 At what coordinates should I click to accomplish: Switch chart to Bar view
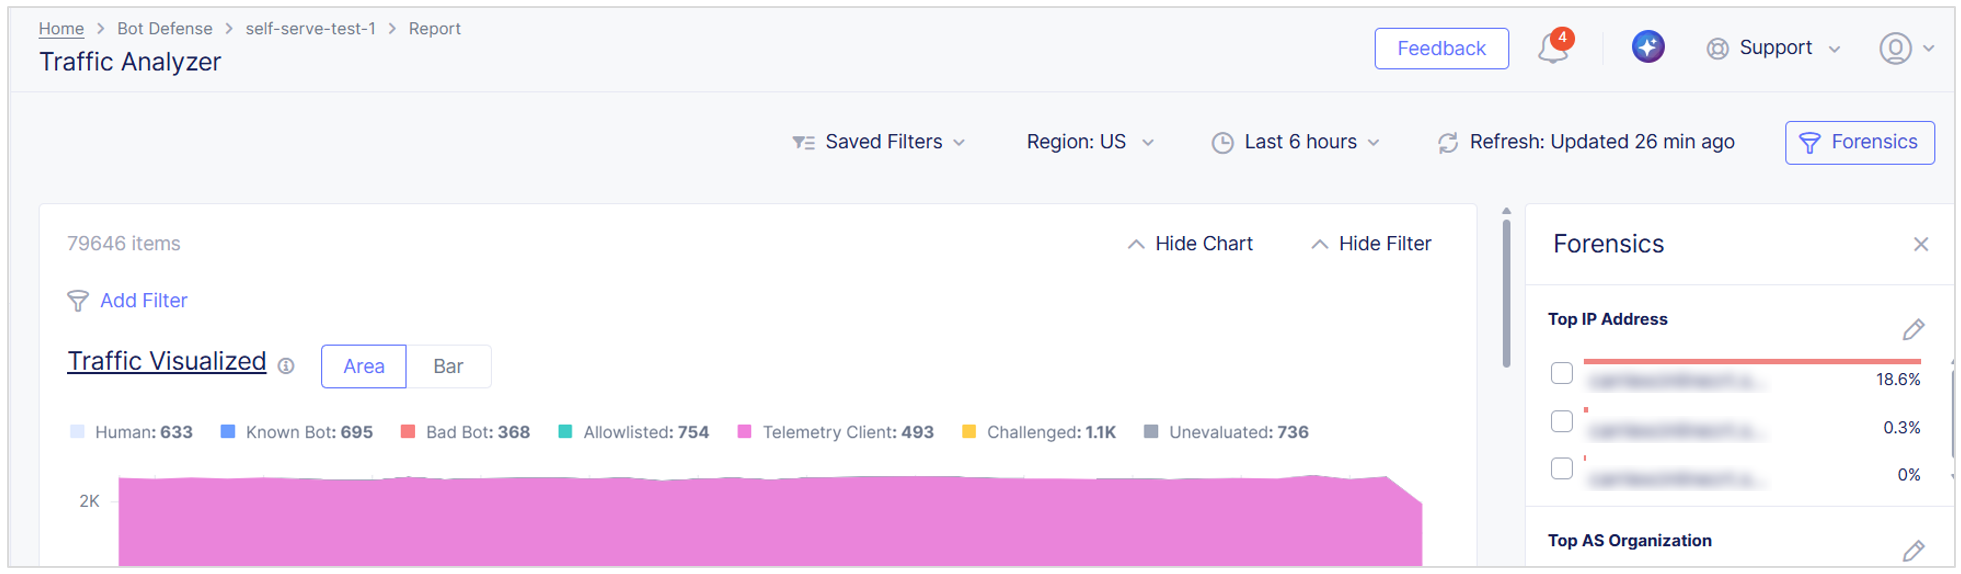click(448, 366)
